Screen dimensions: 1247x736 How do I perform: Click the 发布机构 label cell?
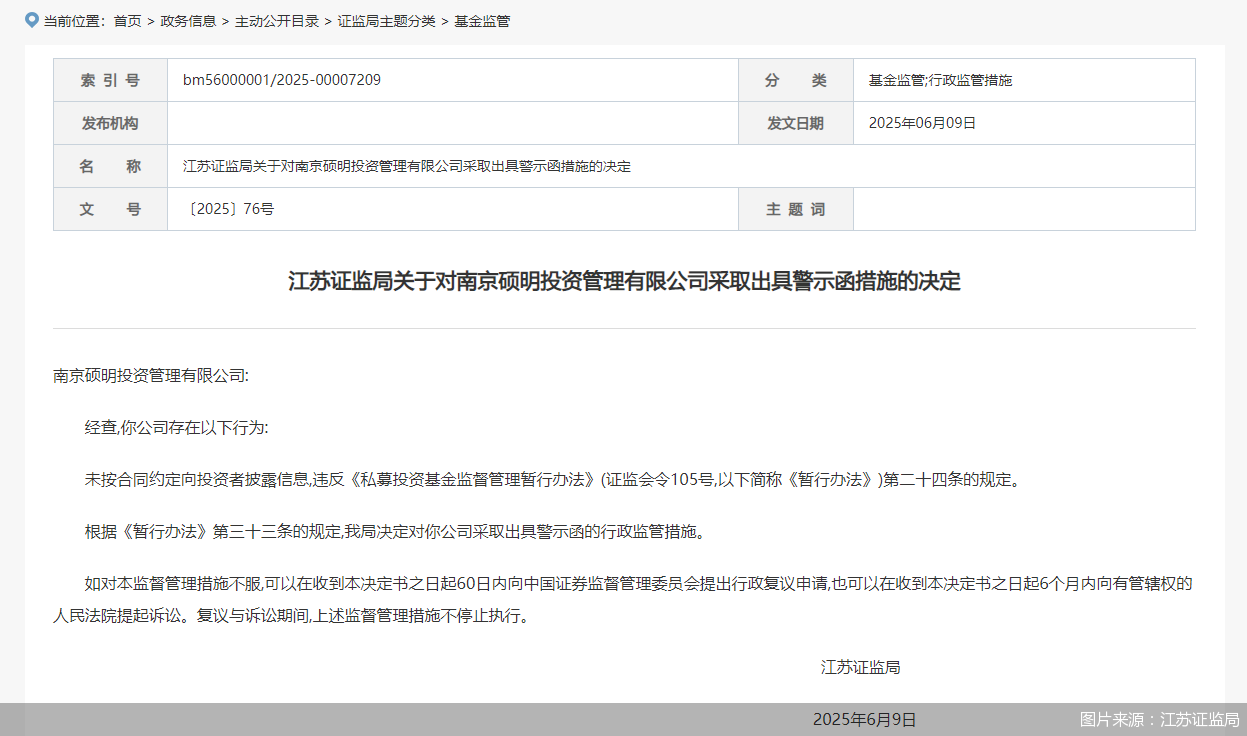pyautogui.click(x=110, y=123)
